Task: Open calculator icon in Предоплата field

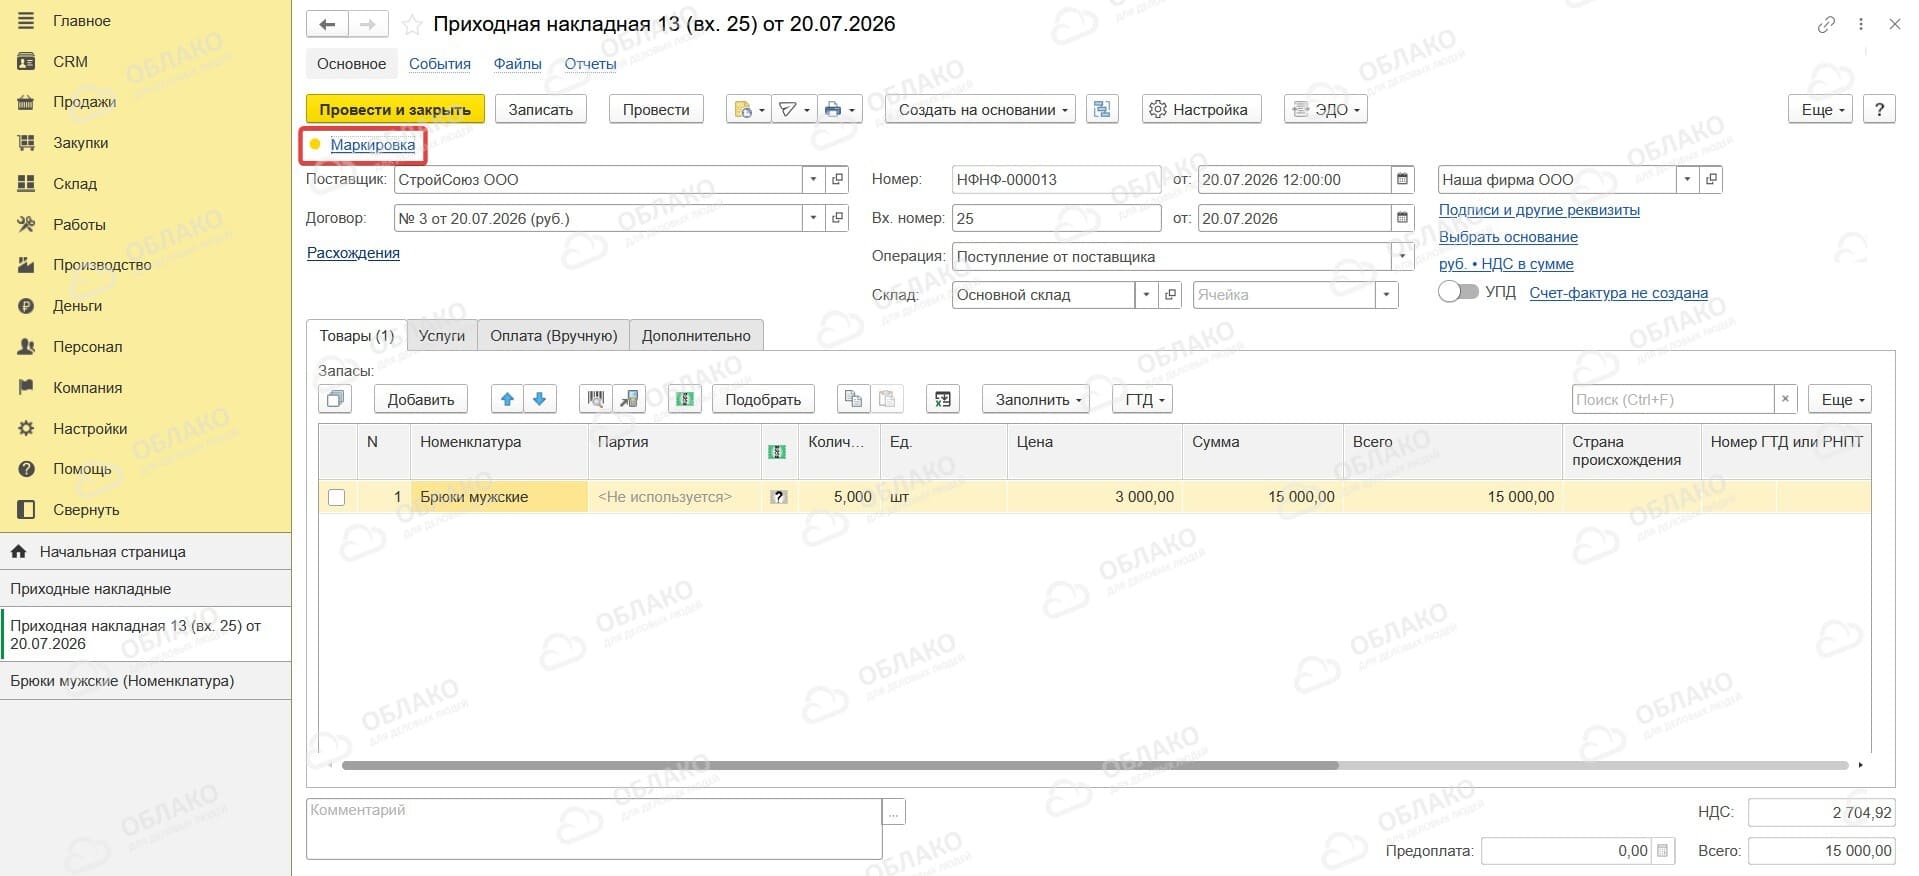Action: pos(1663,851)
